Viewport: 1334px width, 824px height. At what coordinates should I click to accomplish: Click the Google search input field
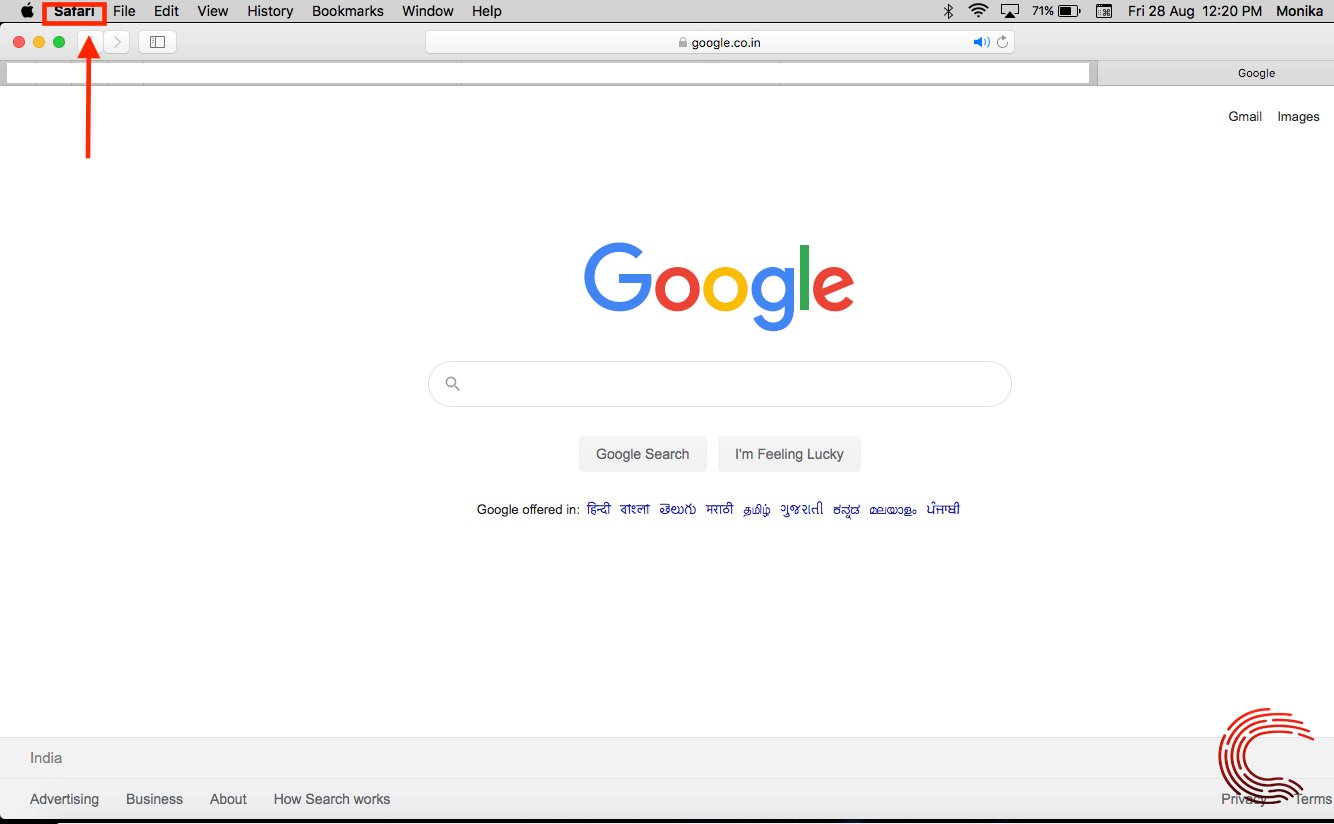tap(720, 384)
